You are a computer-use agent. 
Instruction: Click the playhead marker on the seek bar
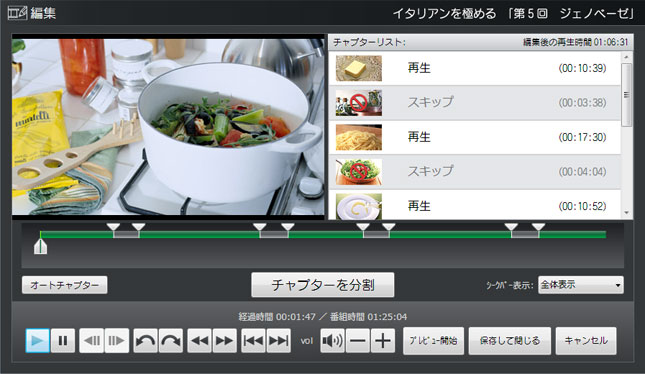click(x=40, y=246)
